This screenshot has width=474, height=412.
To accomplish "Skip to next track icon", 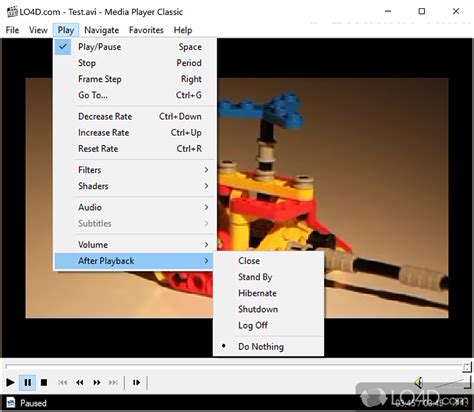I will point(113,382).
